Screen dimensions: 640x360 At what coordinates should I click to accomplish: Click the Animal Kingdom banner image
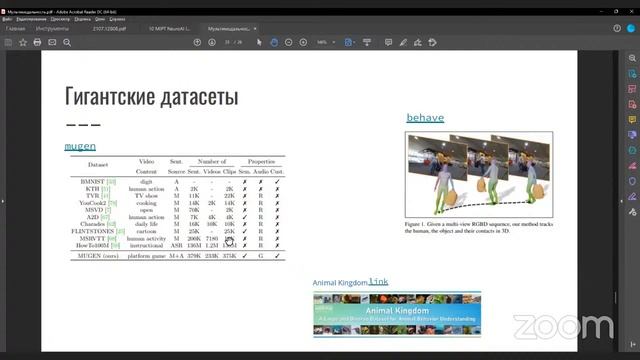397,314
